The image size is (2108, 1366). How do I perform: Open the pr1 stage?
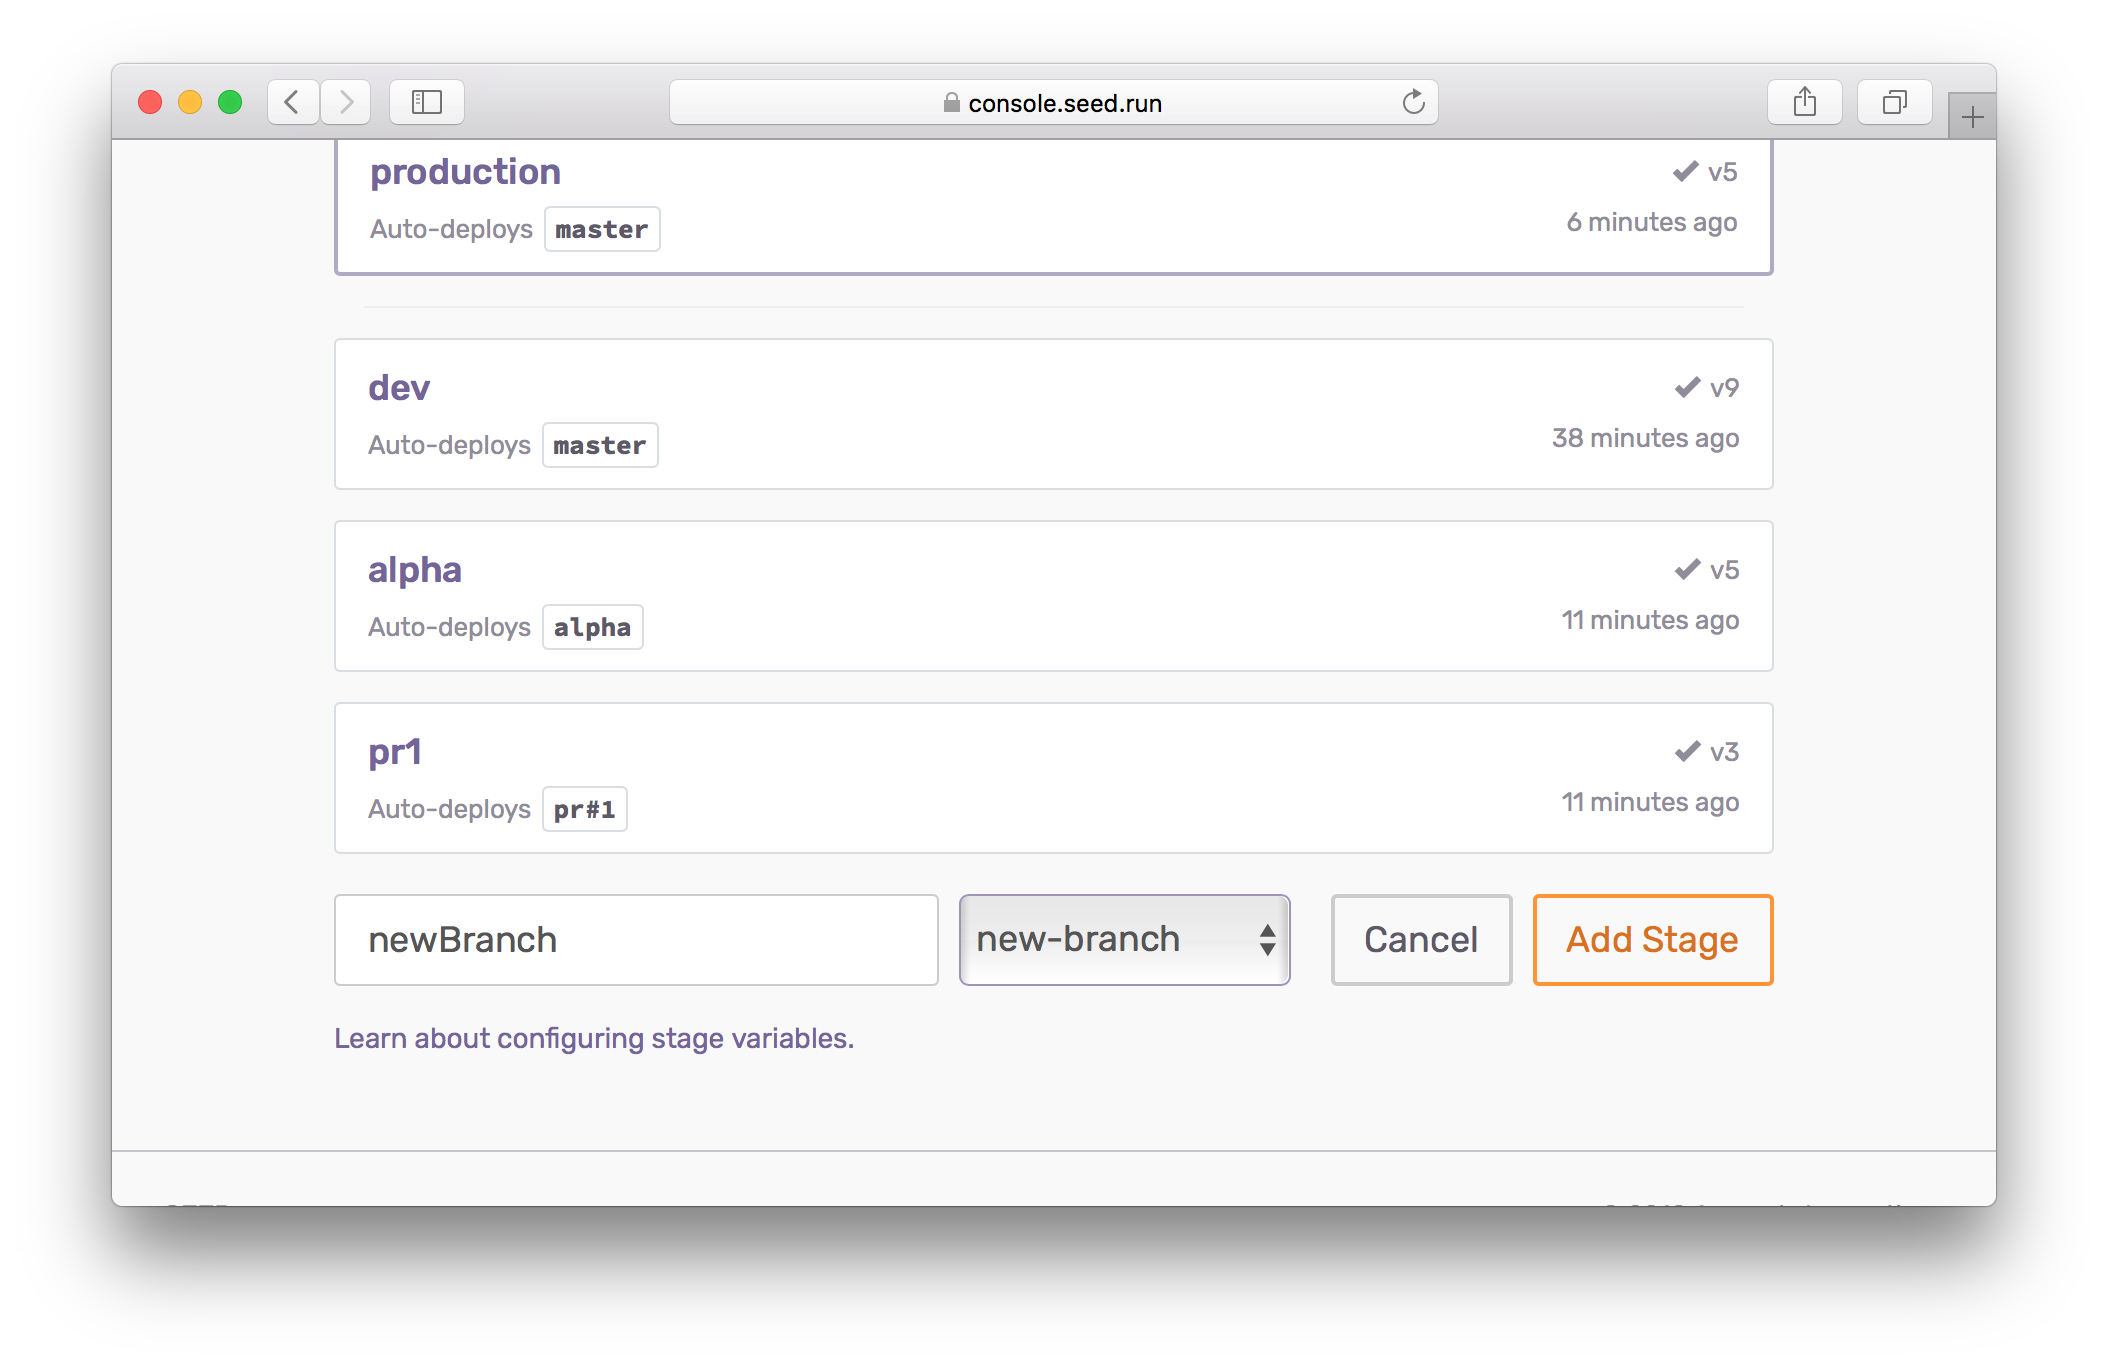point(395,752)
